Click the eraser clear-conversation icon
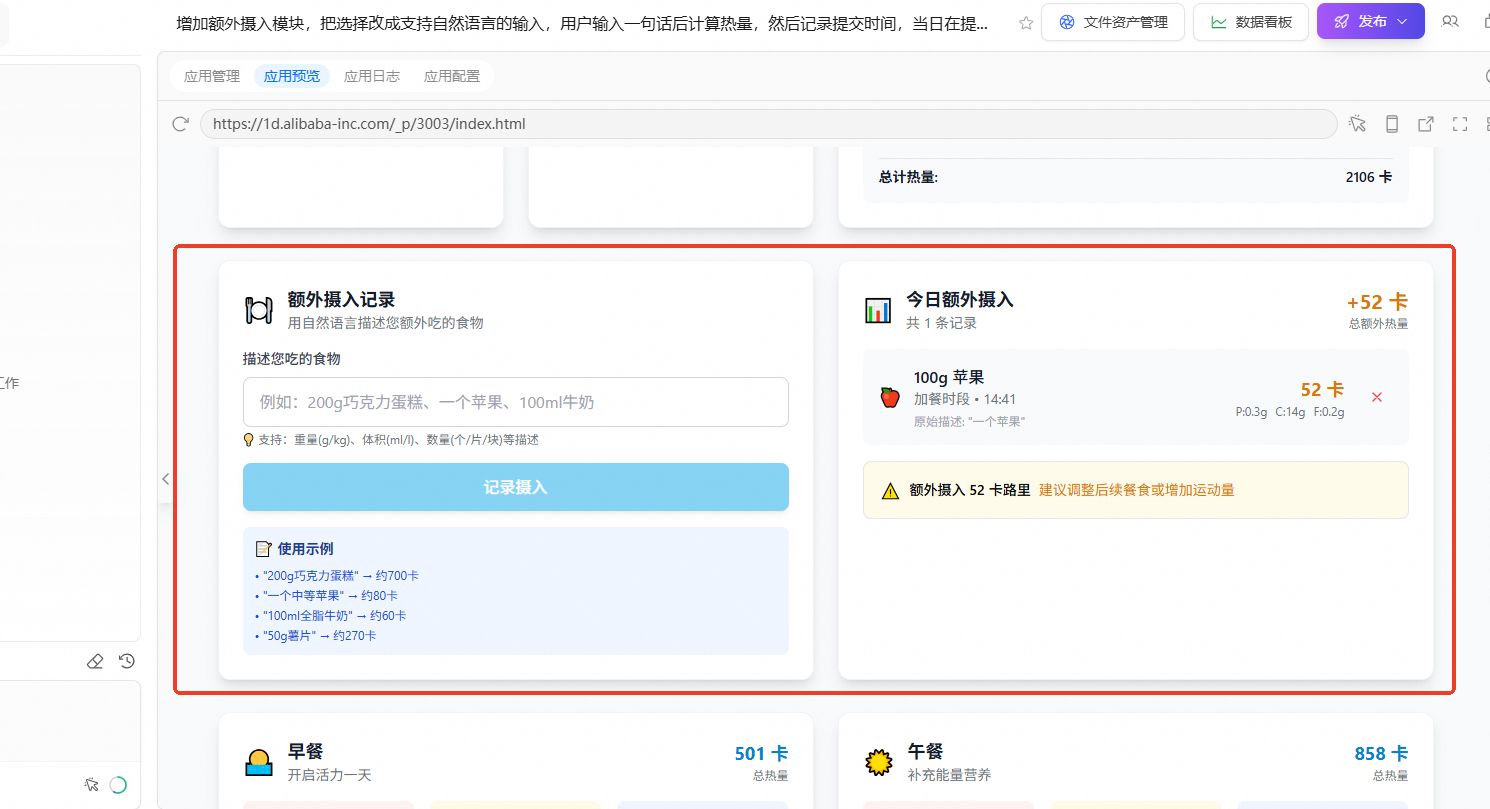The image size is (1490, 809). (x=95, y=661)
